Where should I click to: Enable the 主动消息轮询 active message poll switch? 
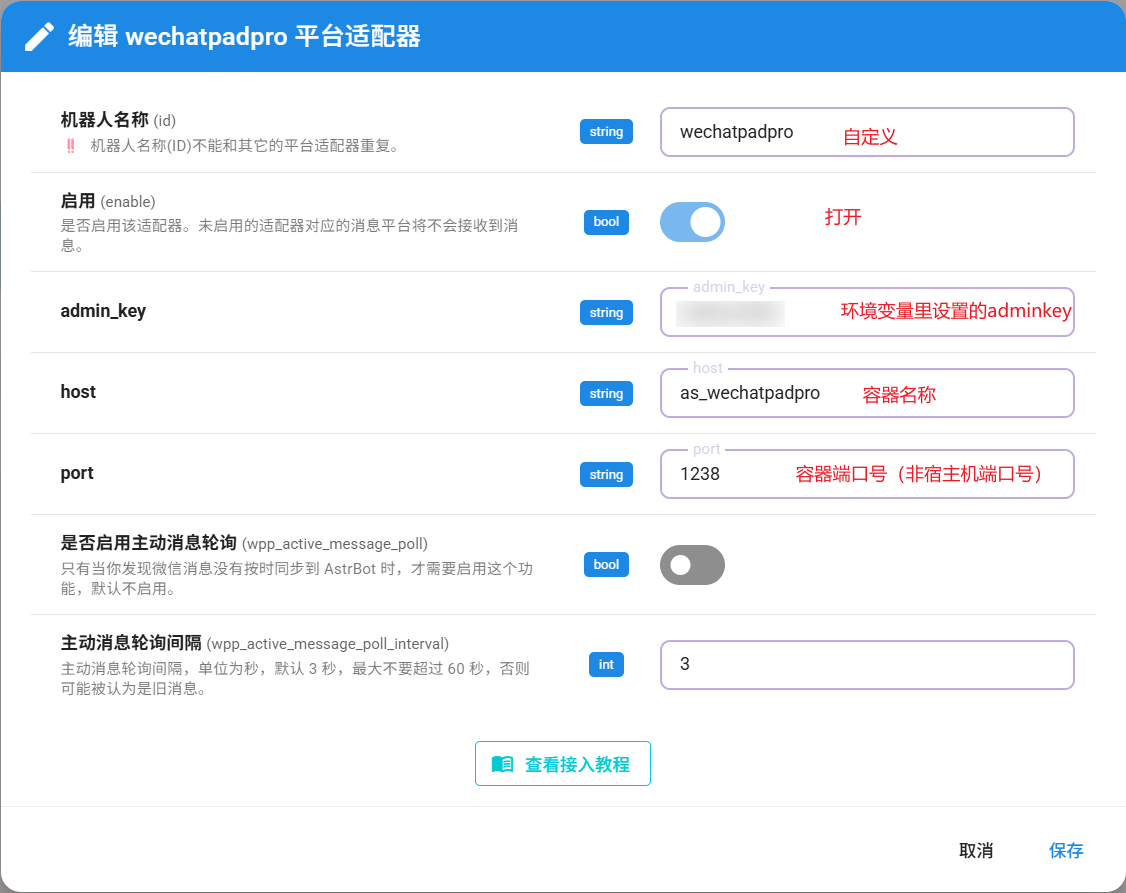point(692,565)
